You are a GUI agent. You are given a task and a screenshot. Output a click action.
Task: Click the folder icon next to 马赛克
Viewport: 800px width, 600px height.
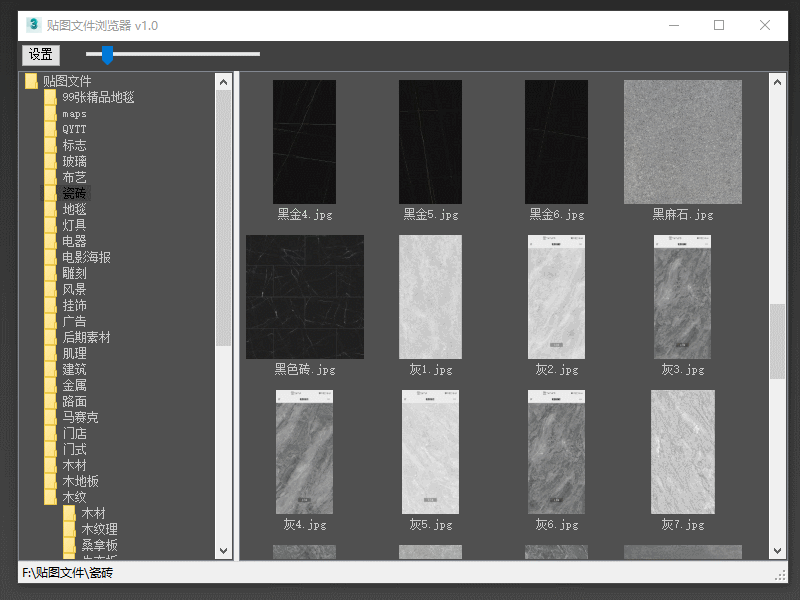[51, 417]
